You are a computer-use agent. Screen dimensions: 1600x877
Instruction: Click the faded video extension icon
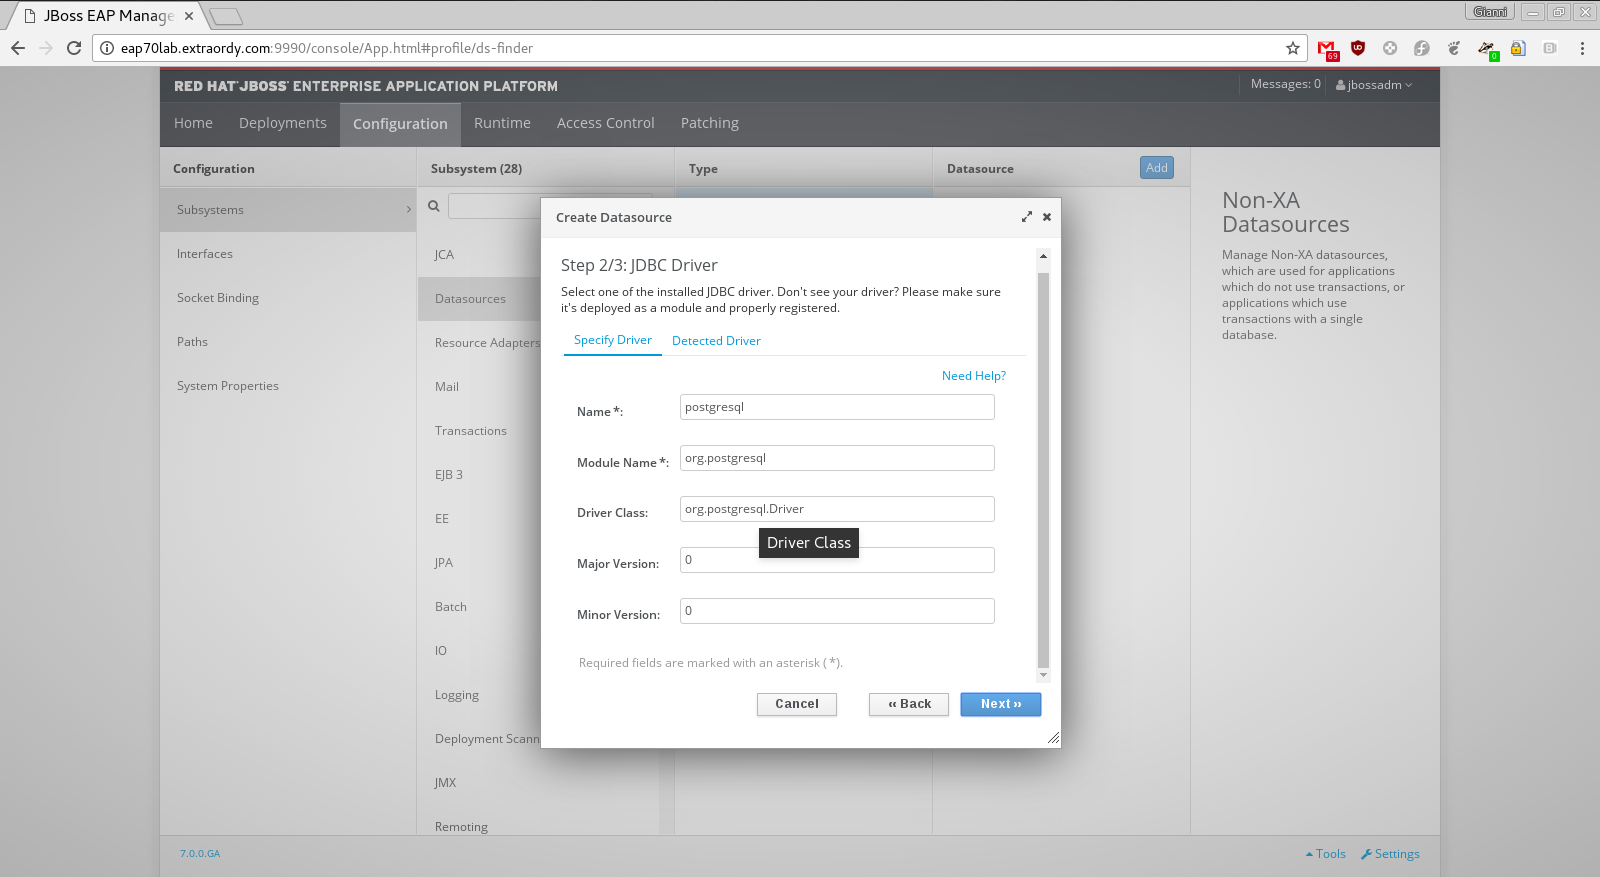click(x=1550, y=48)
